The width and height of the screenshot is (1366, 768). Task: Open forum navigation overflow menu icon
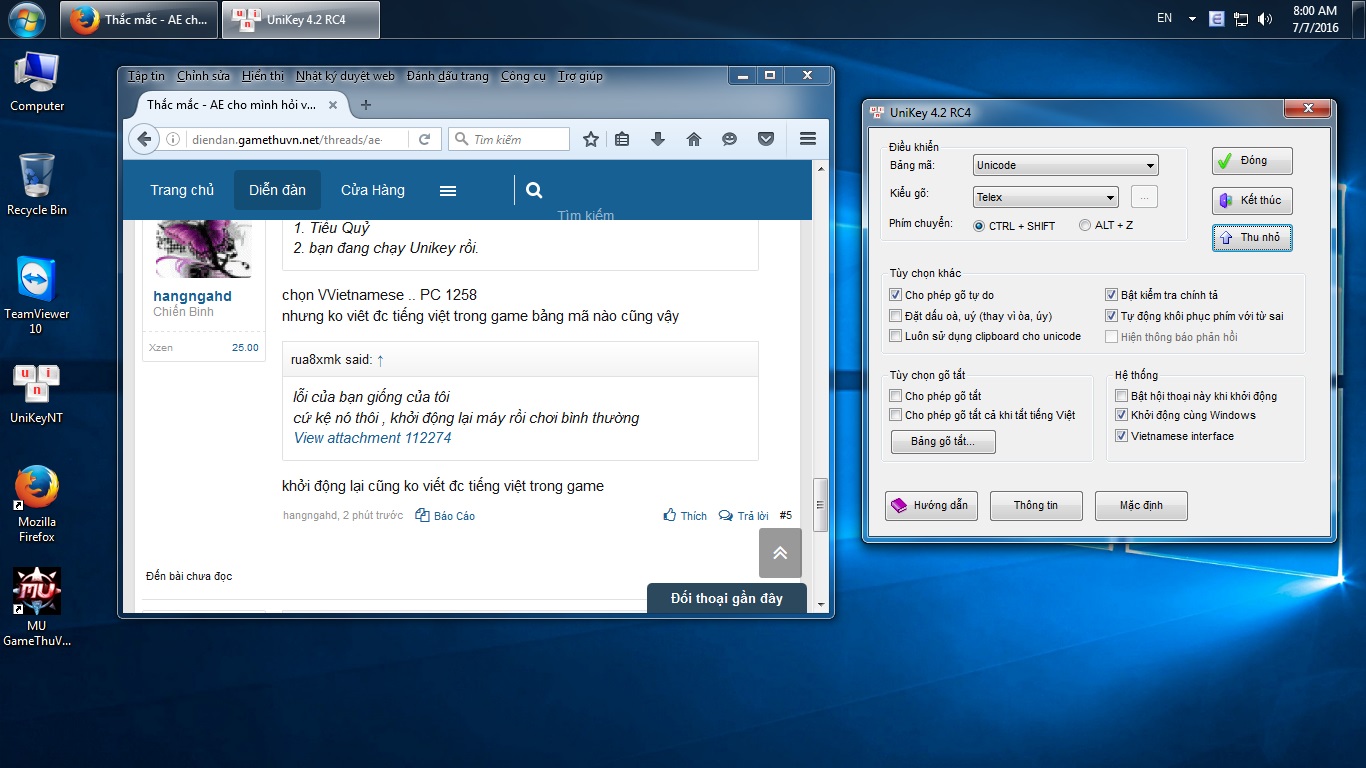tap(448, 190)
